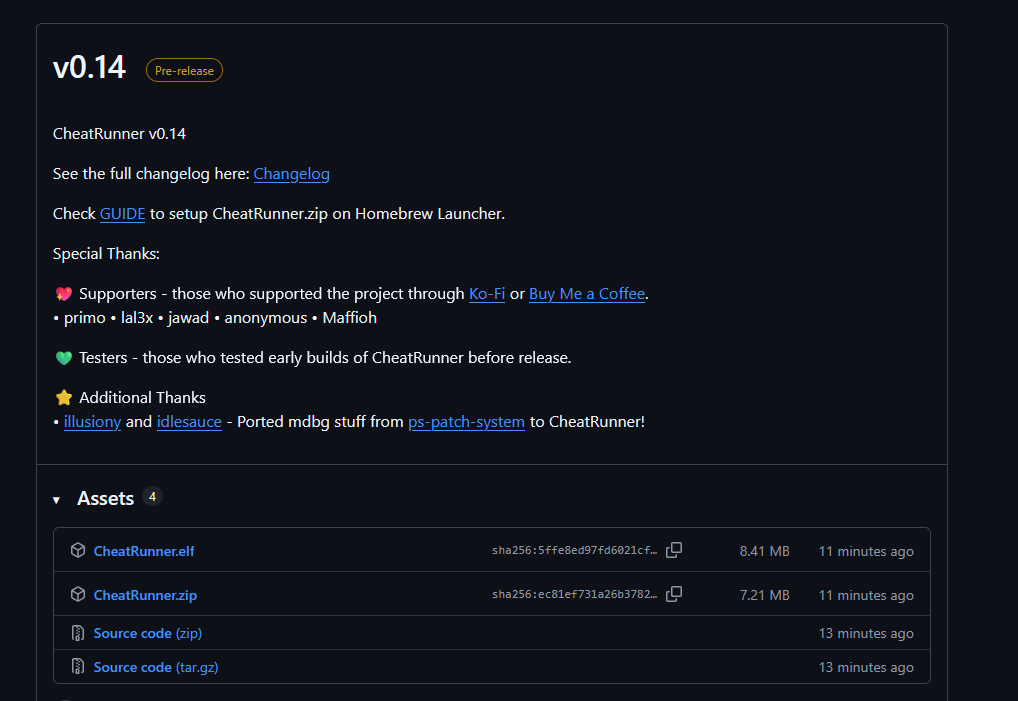The width and height of the screenshot is (1018, 701).
Task: Visit the Ko-Fi support link
Action: pyautogui.click(x=487, y=294)
